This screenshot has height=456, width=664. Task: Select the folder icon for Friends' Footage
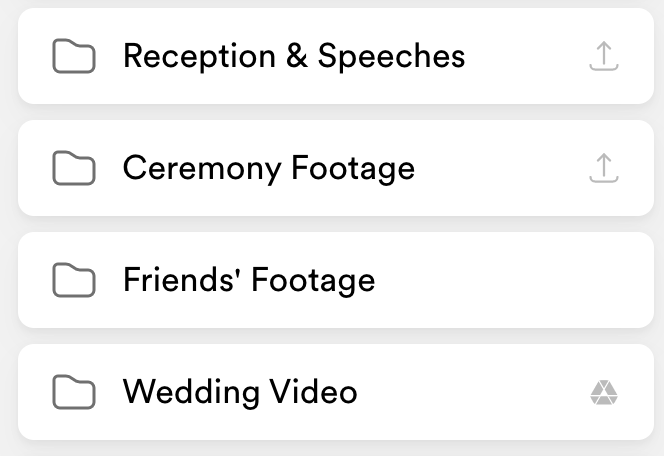click(73, 282)
